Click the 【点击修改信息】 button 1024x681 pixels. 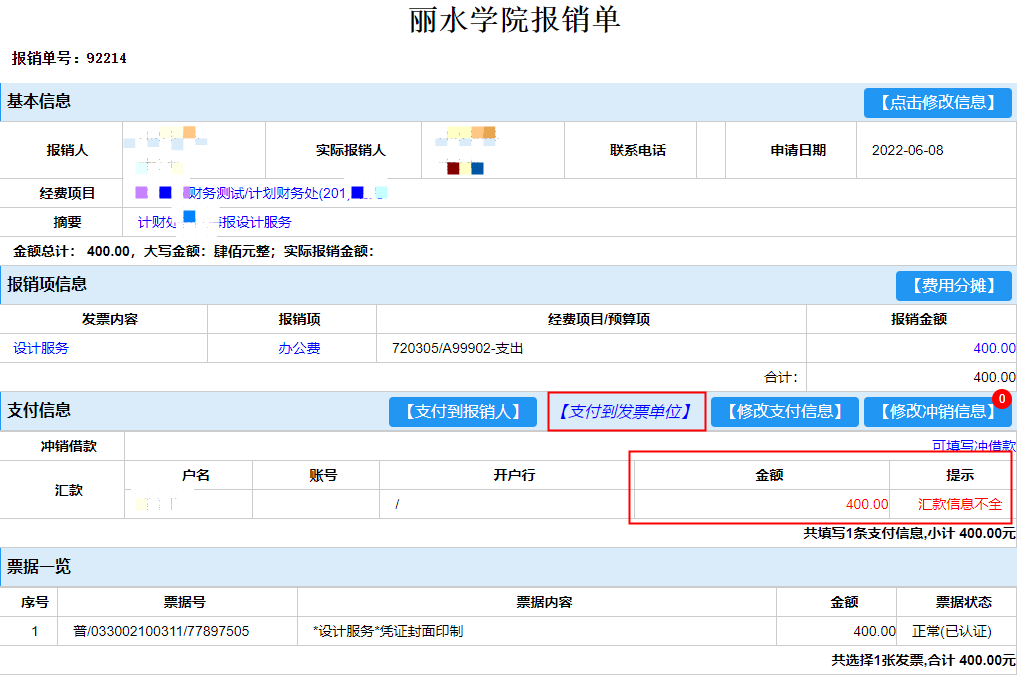937,103
